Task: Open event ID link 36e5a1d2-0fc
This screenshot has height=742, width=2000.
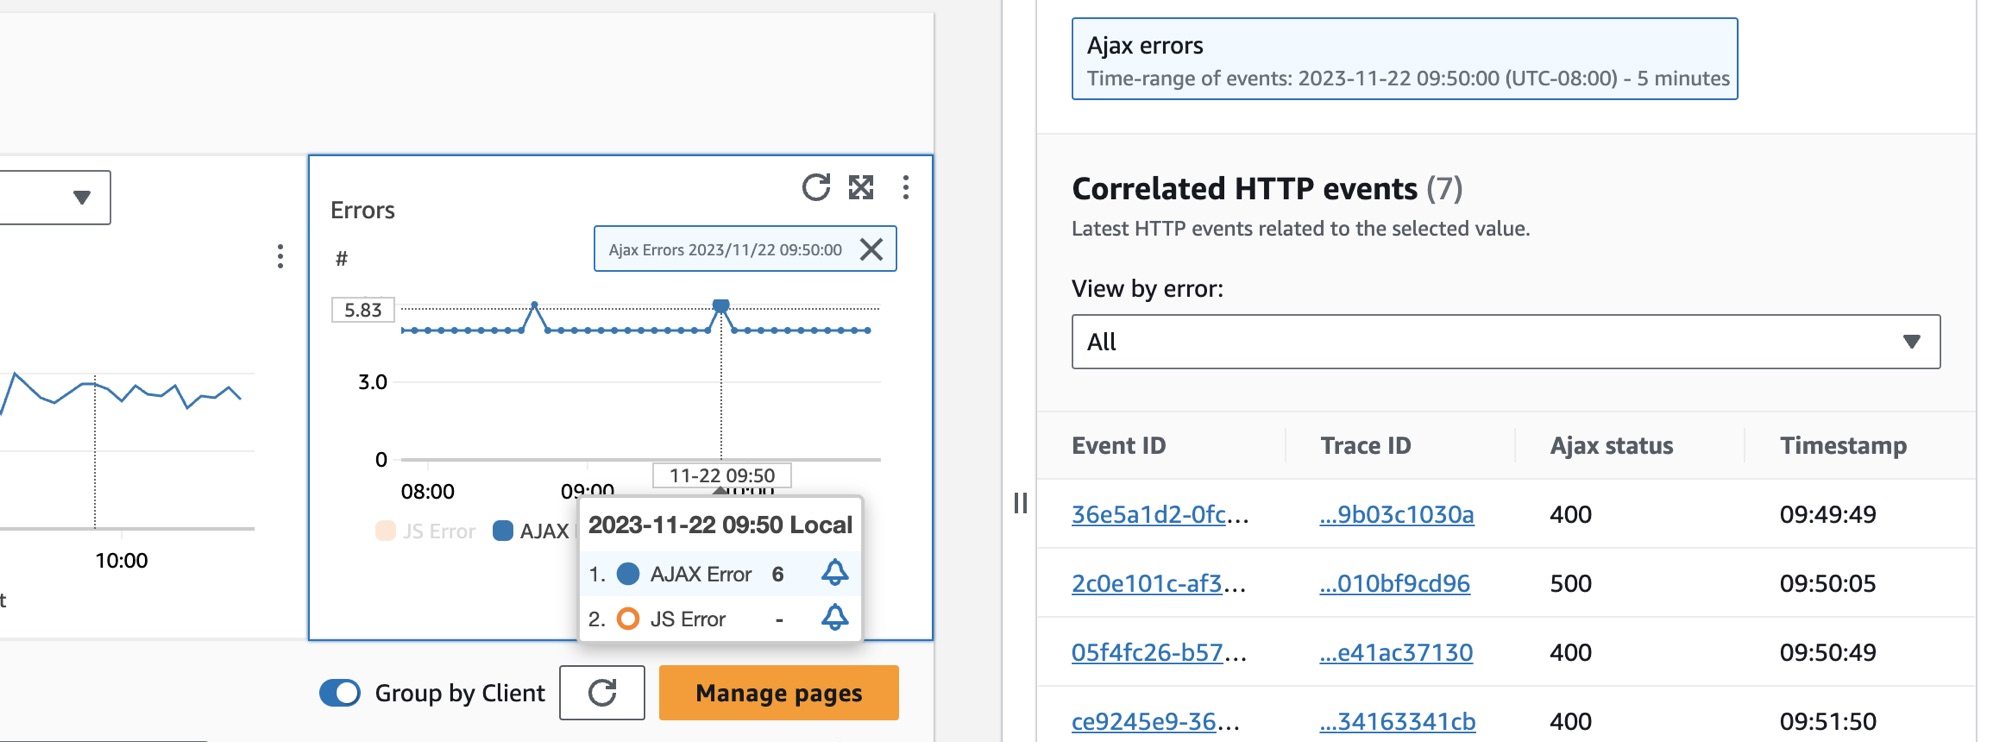Action: coord(1149,515)
